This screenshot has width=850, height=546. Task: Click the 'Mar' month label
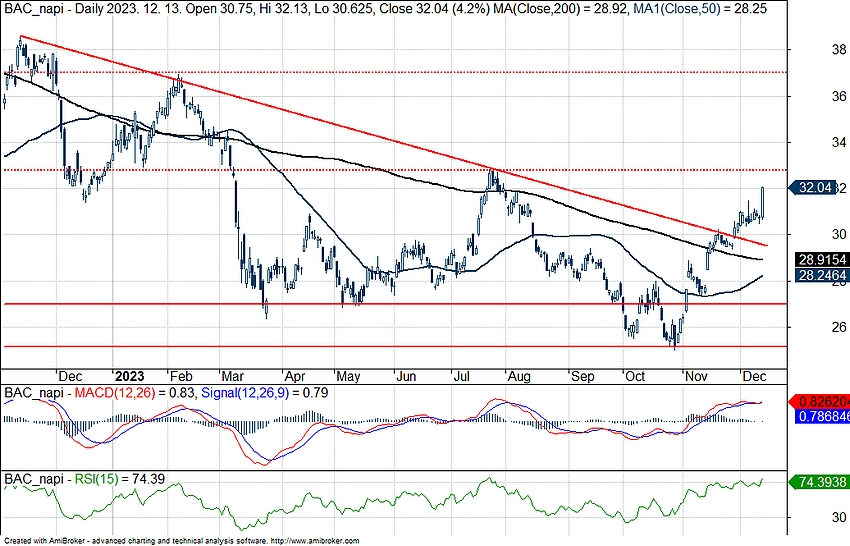coord(233,377)
